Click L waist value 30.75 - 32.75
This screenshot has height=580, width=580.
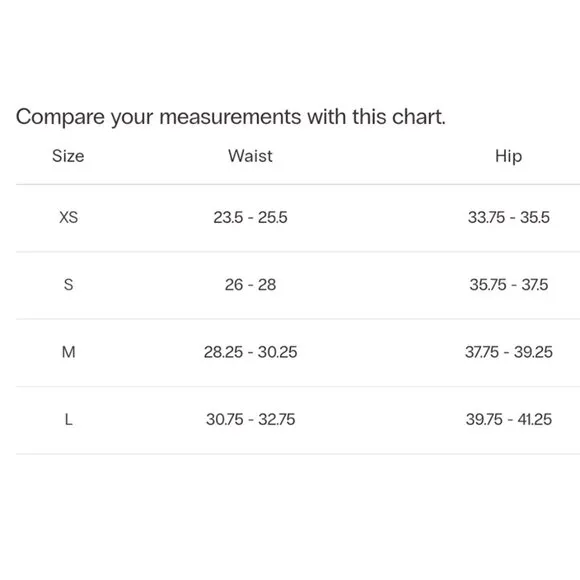coord(250,420)
